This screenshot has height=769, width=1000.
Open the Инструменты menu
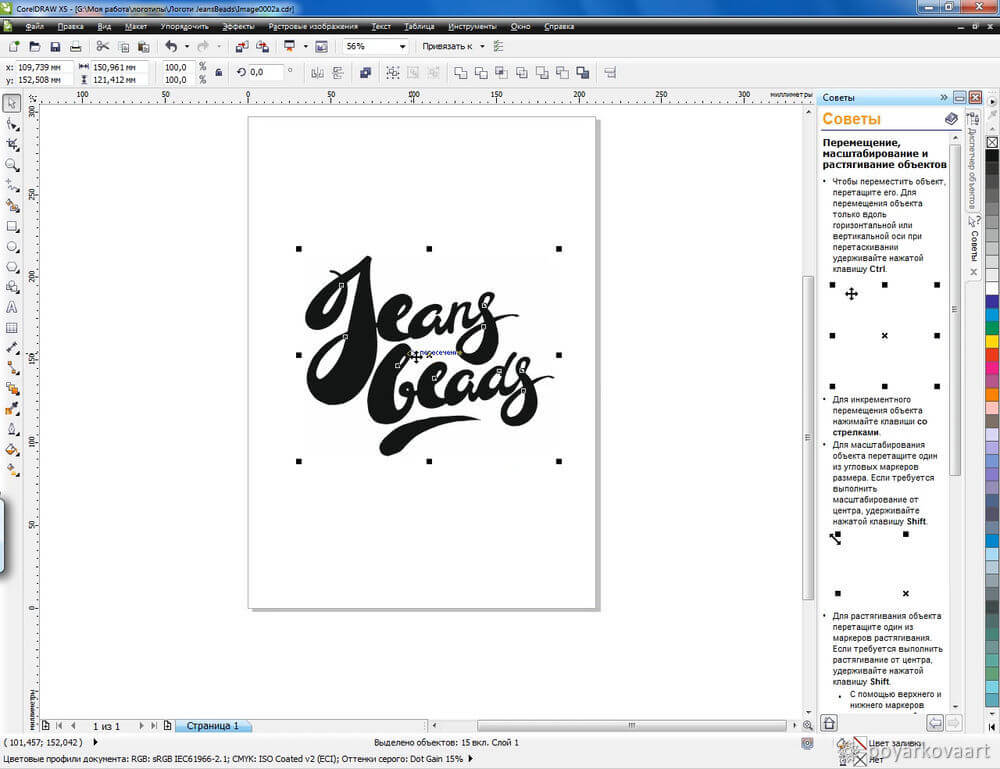(x=472, y=27)
